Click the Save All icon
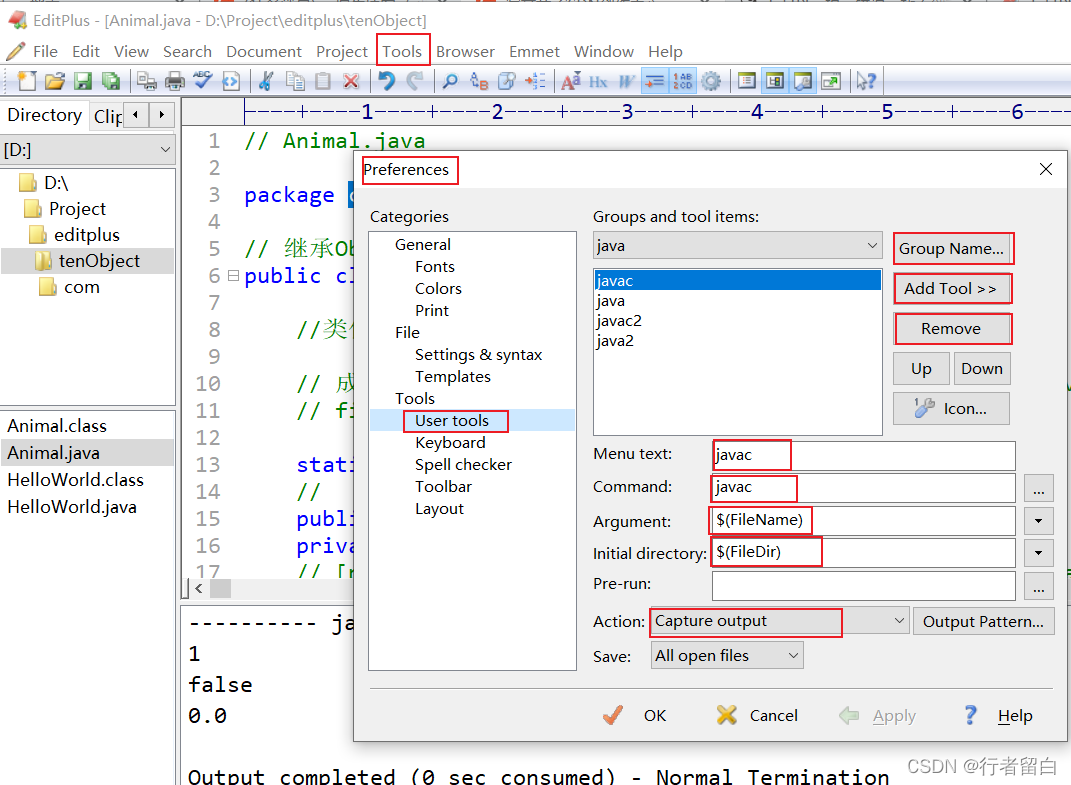The height and width of the screenshot is (785, 1071). (x=111, y=81)
